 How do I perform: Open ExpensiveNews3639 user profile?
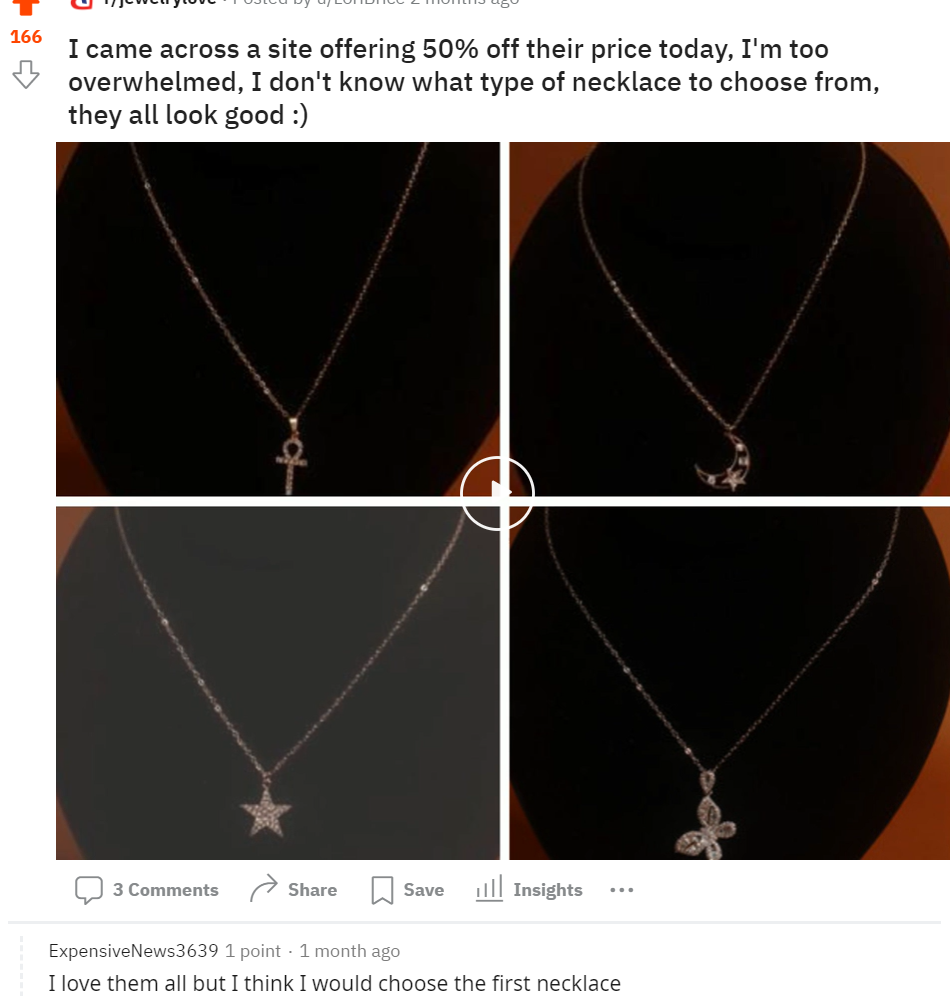pyautogui.click(x=133, y=951)
